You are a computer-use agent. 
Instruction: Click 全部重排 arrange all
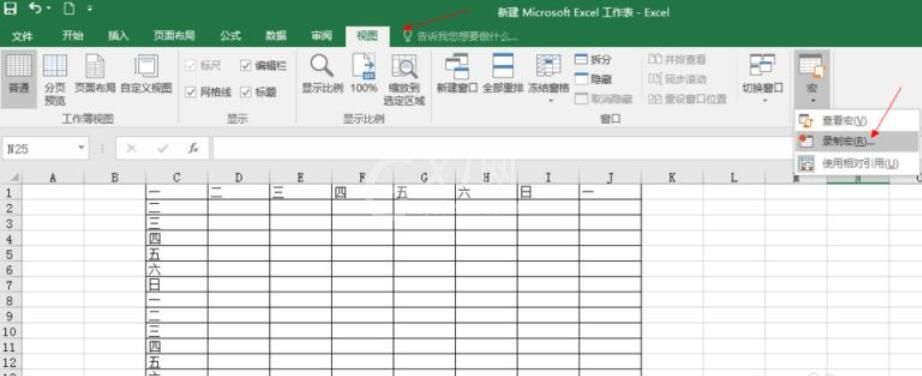click(x=503, y=74)
